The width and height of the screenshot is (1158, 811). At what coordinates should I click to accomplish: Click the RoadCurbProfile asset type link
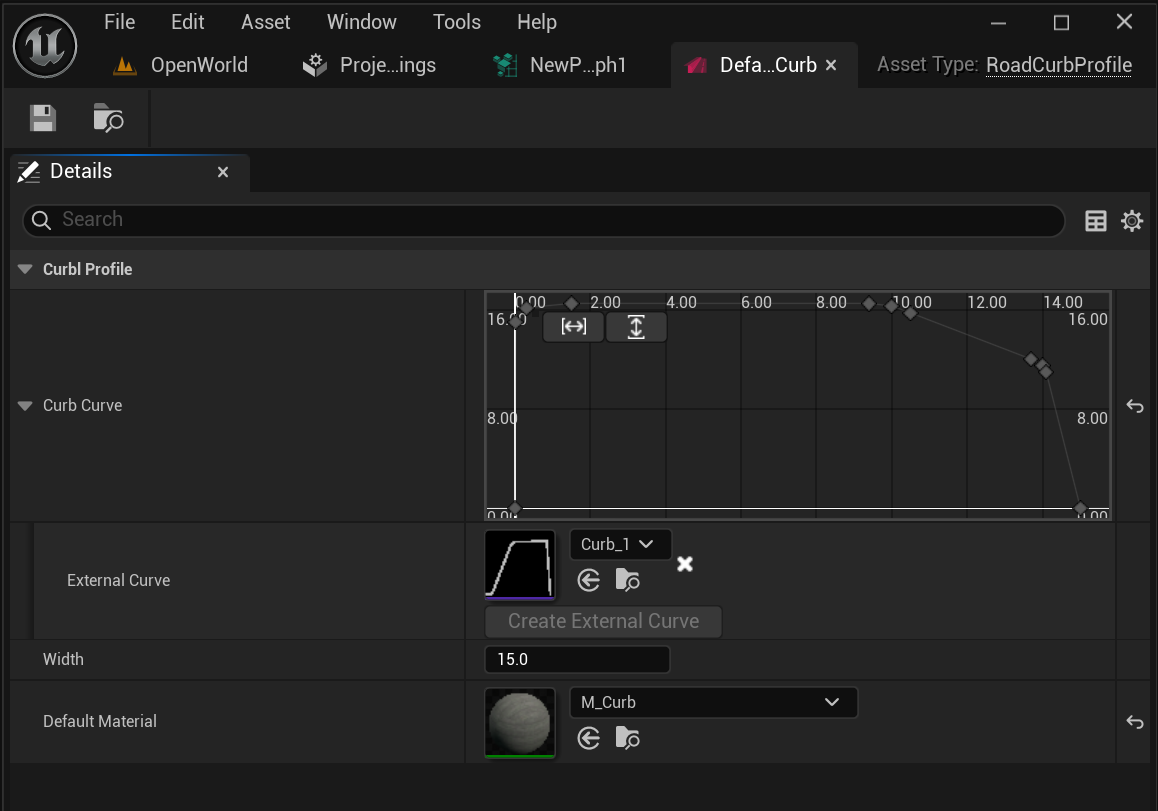click(1059, 65)
